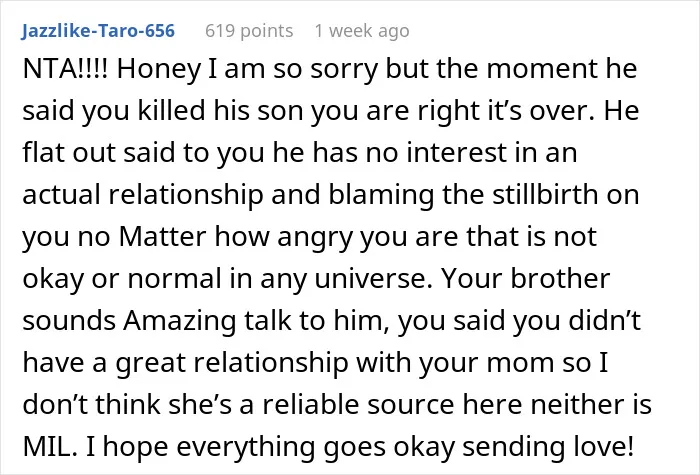The height and width of the screenshot is (475, 700).
Task: Click the 'NTA!!!!' verdict at comment start
Action: tap(65, 69)
